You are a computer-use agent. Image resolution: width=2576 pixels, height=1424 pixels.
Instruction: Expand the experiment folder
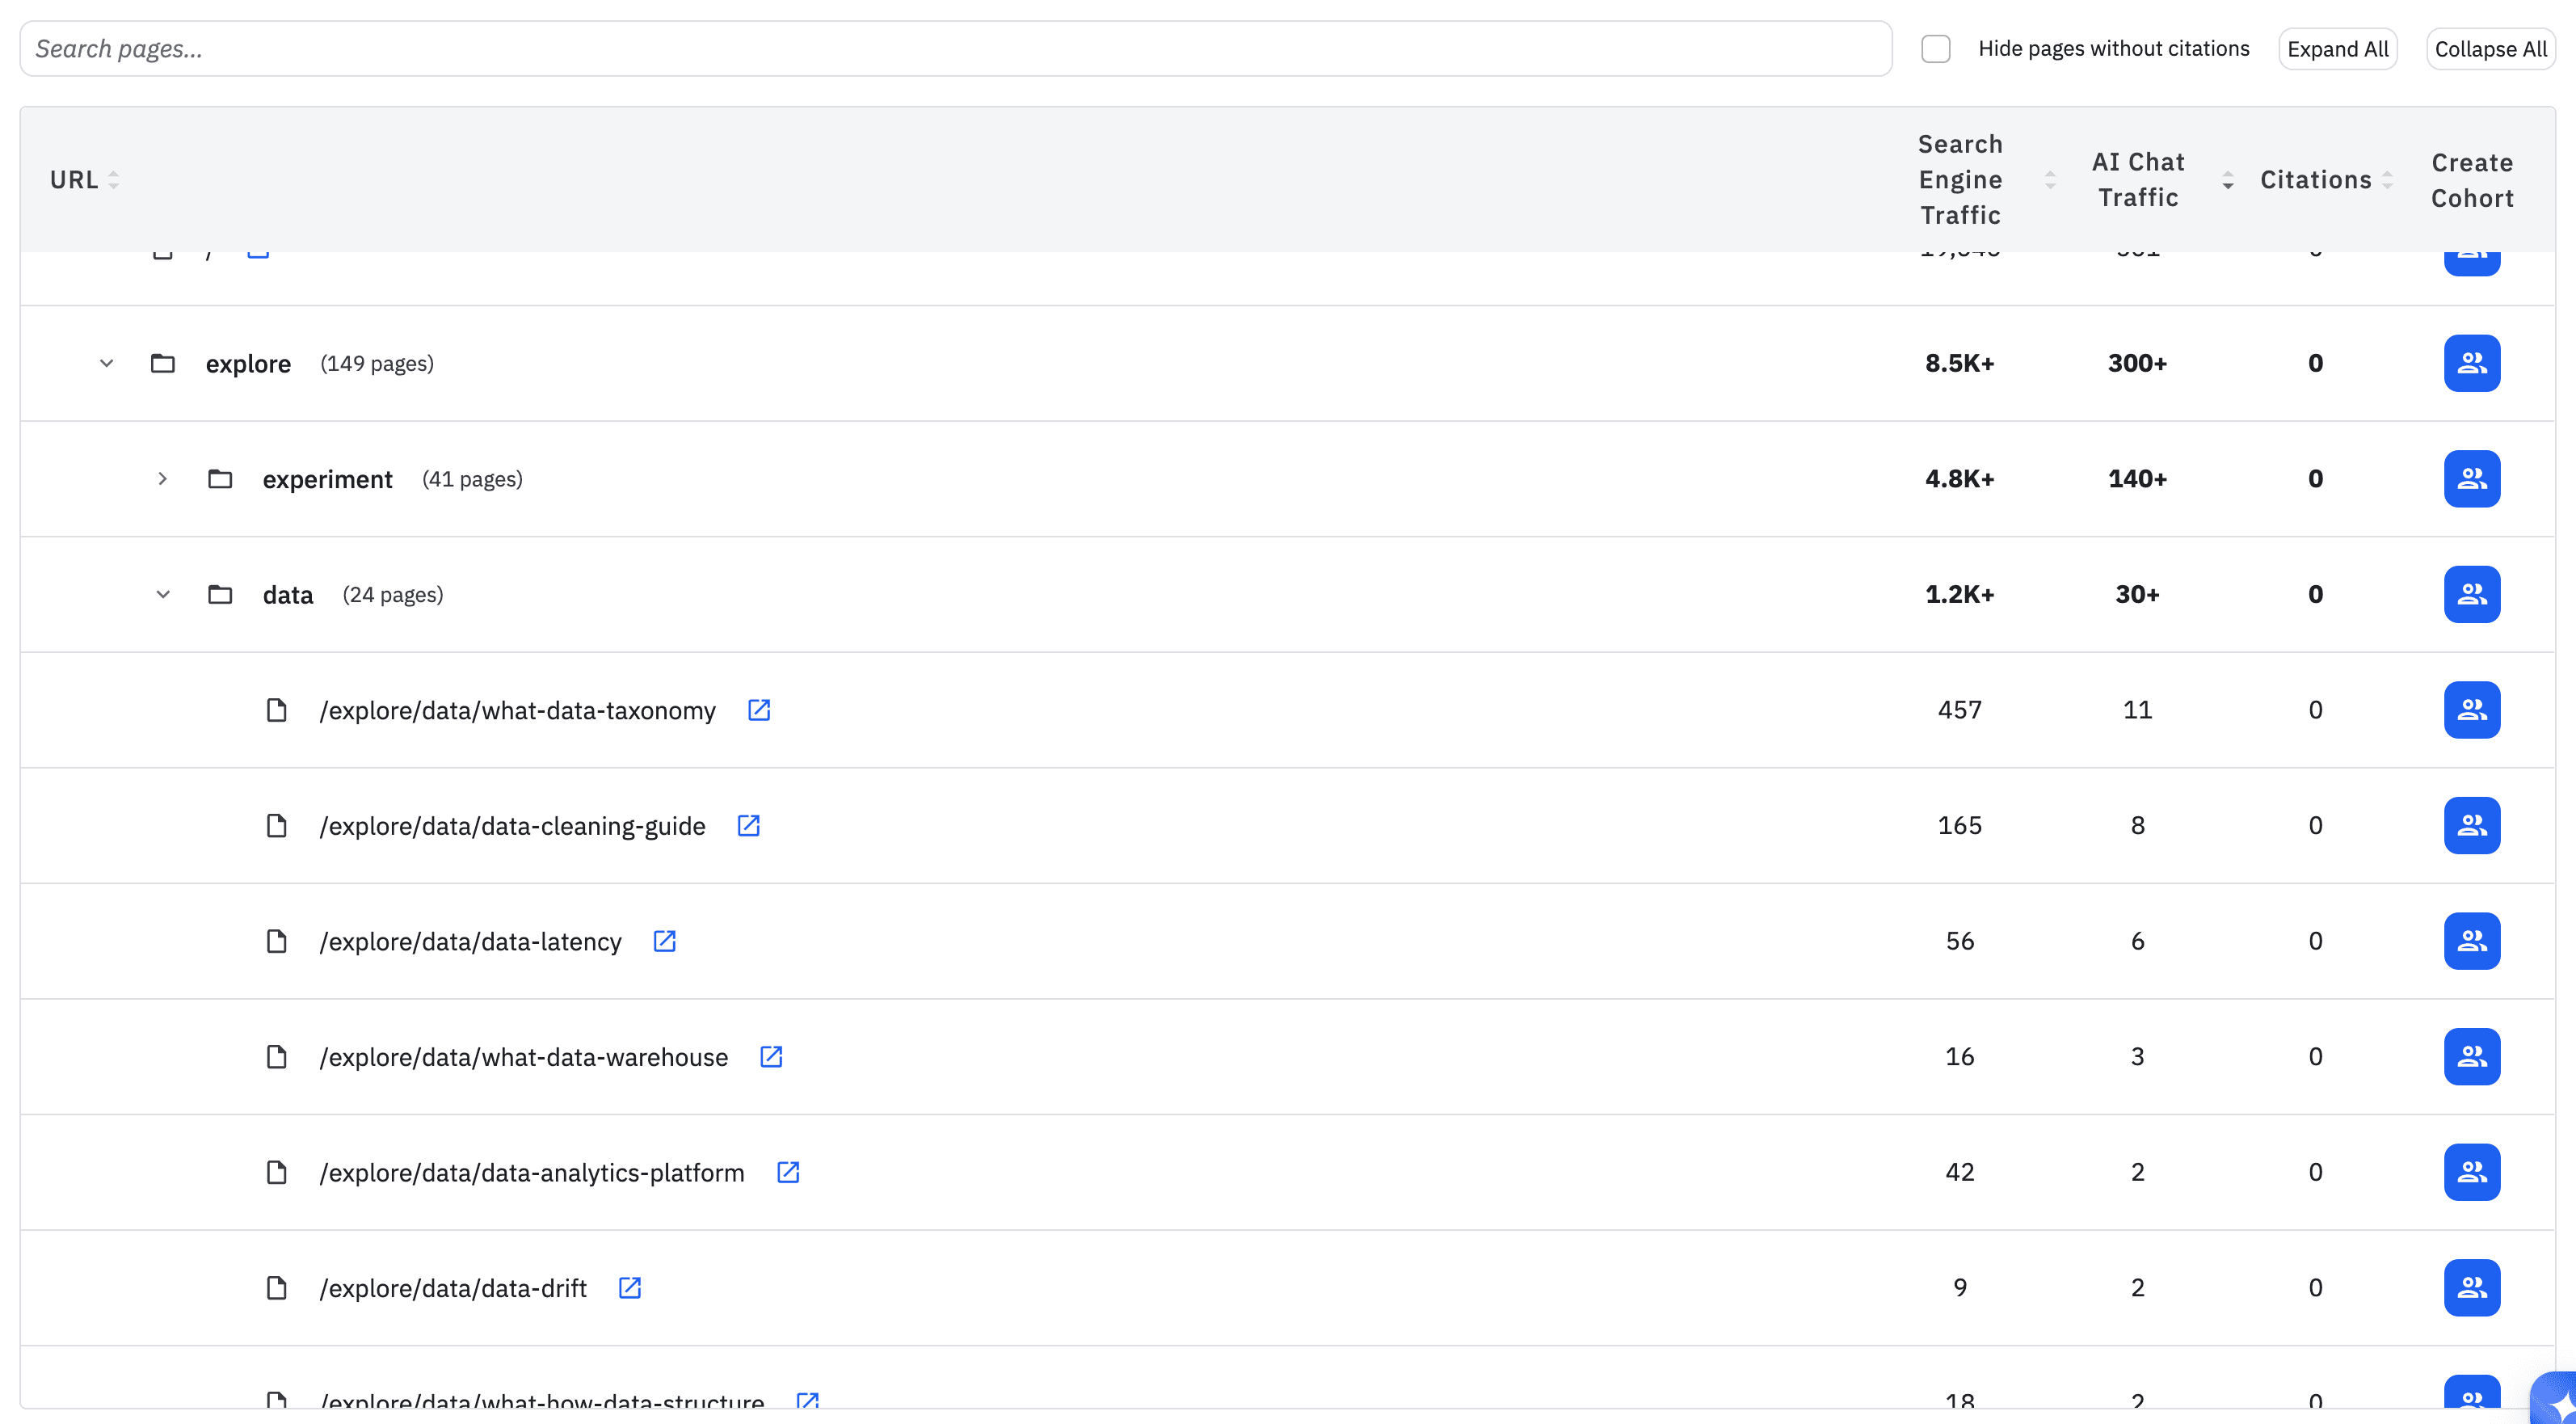click(x=163, y=479)
